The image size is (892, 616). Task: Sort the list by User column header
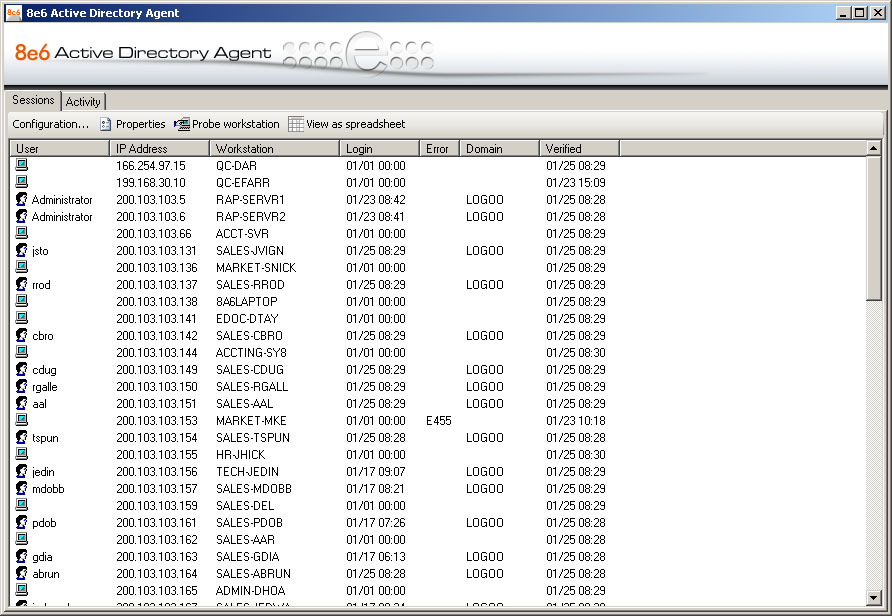tap(60, 148)
